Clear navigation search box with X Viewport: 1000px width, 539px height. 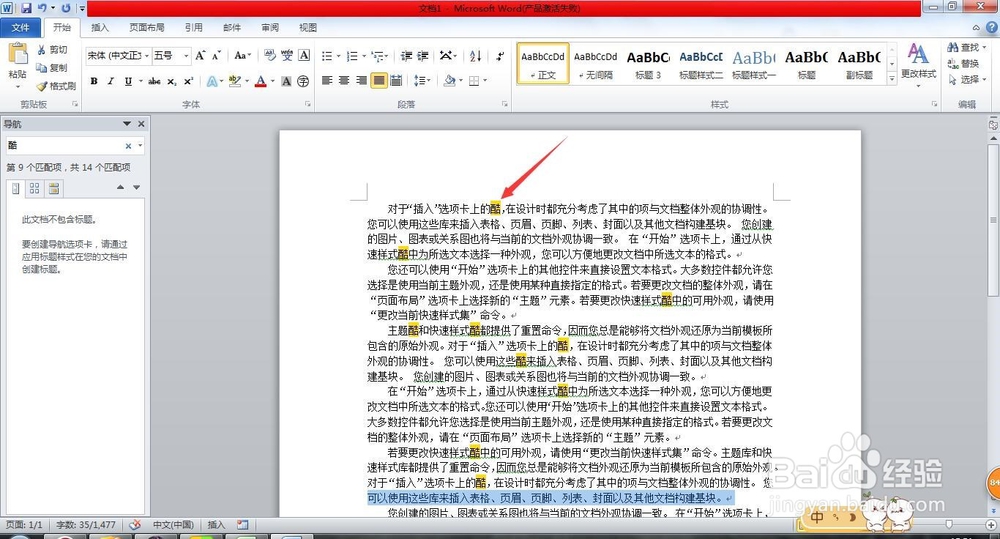click(128, 146)
